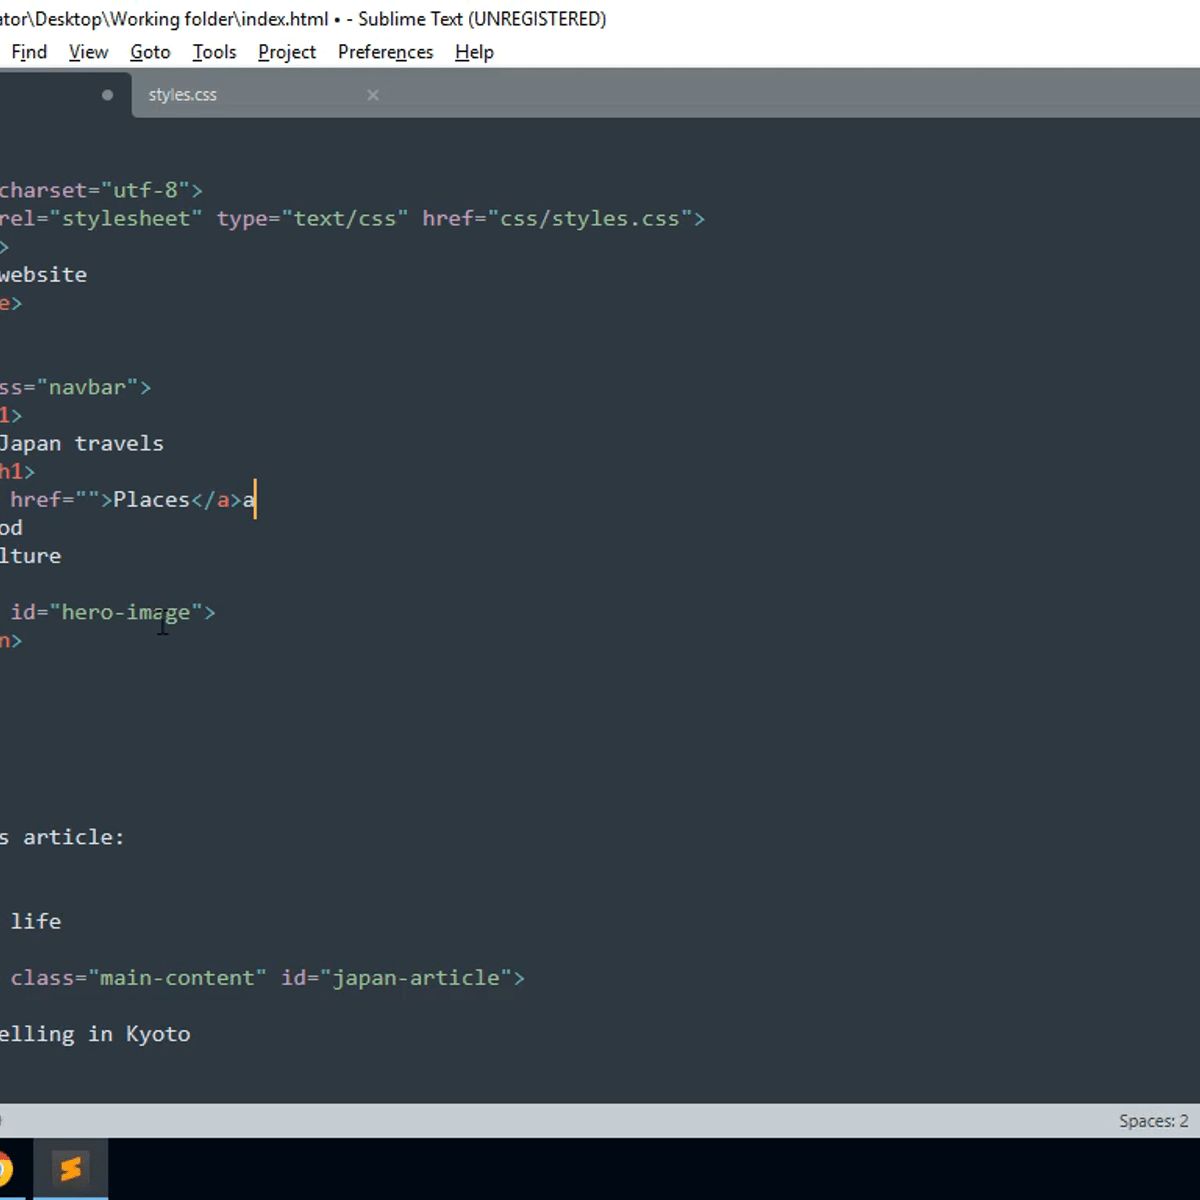Click the "lture" text line
Viewport: 1200px width, 1200px height.
tap(30, 555)
